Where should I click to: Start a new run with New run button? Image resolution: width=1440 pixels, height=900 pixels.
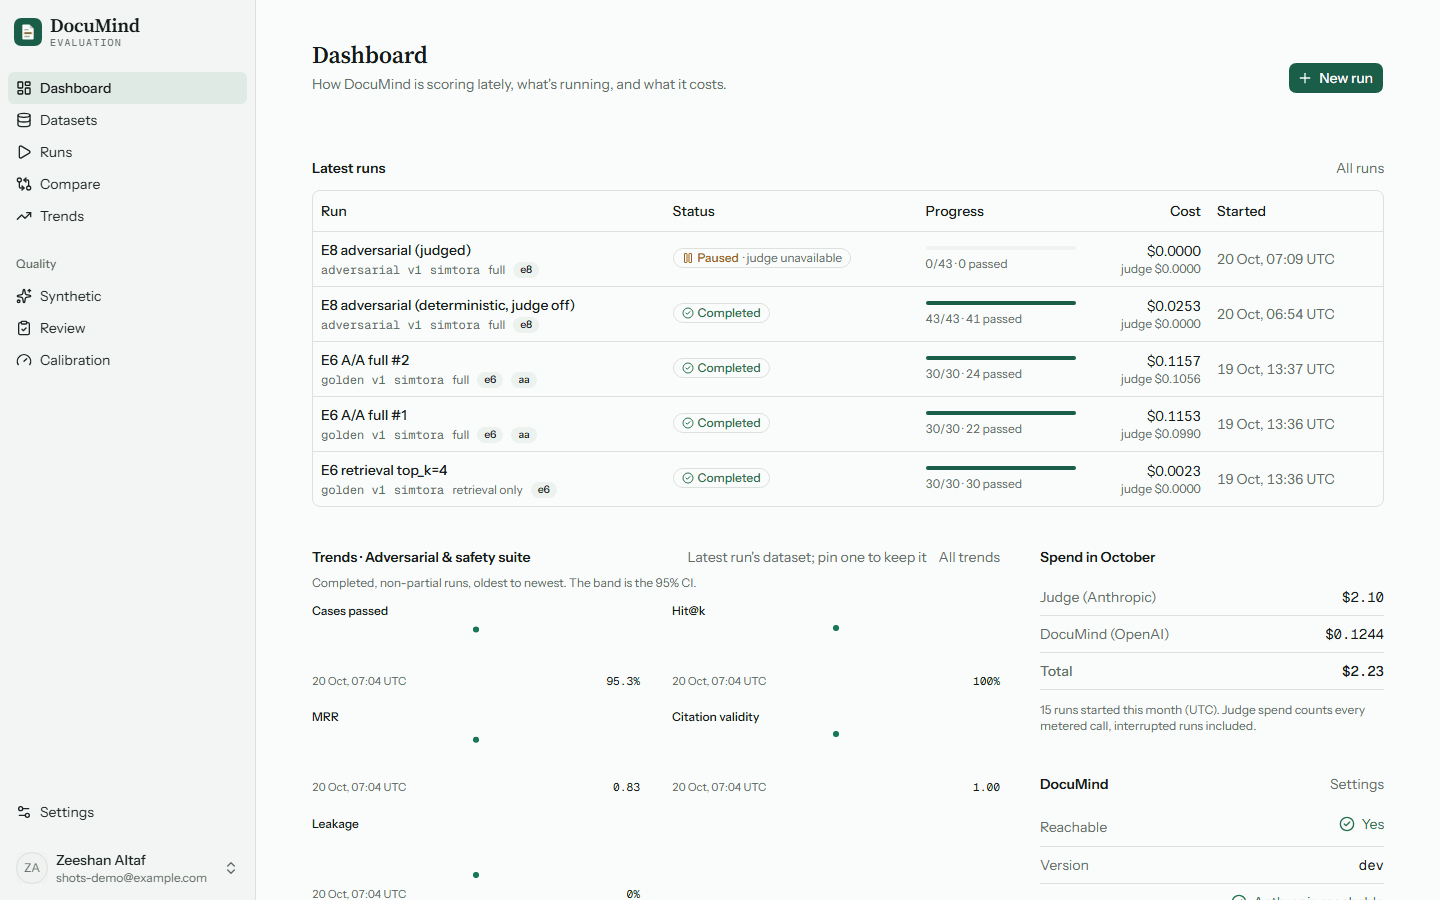click(x=1336, y=78)
